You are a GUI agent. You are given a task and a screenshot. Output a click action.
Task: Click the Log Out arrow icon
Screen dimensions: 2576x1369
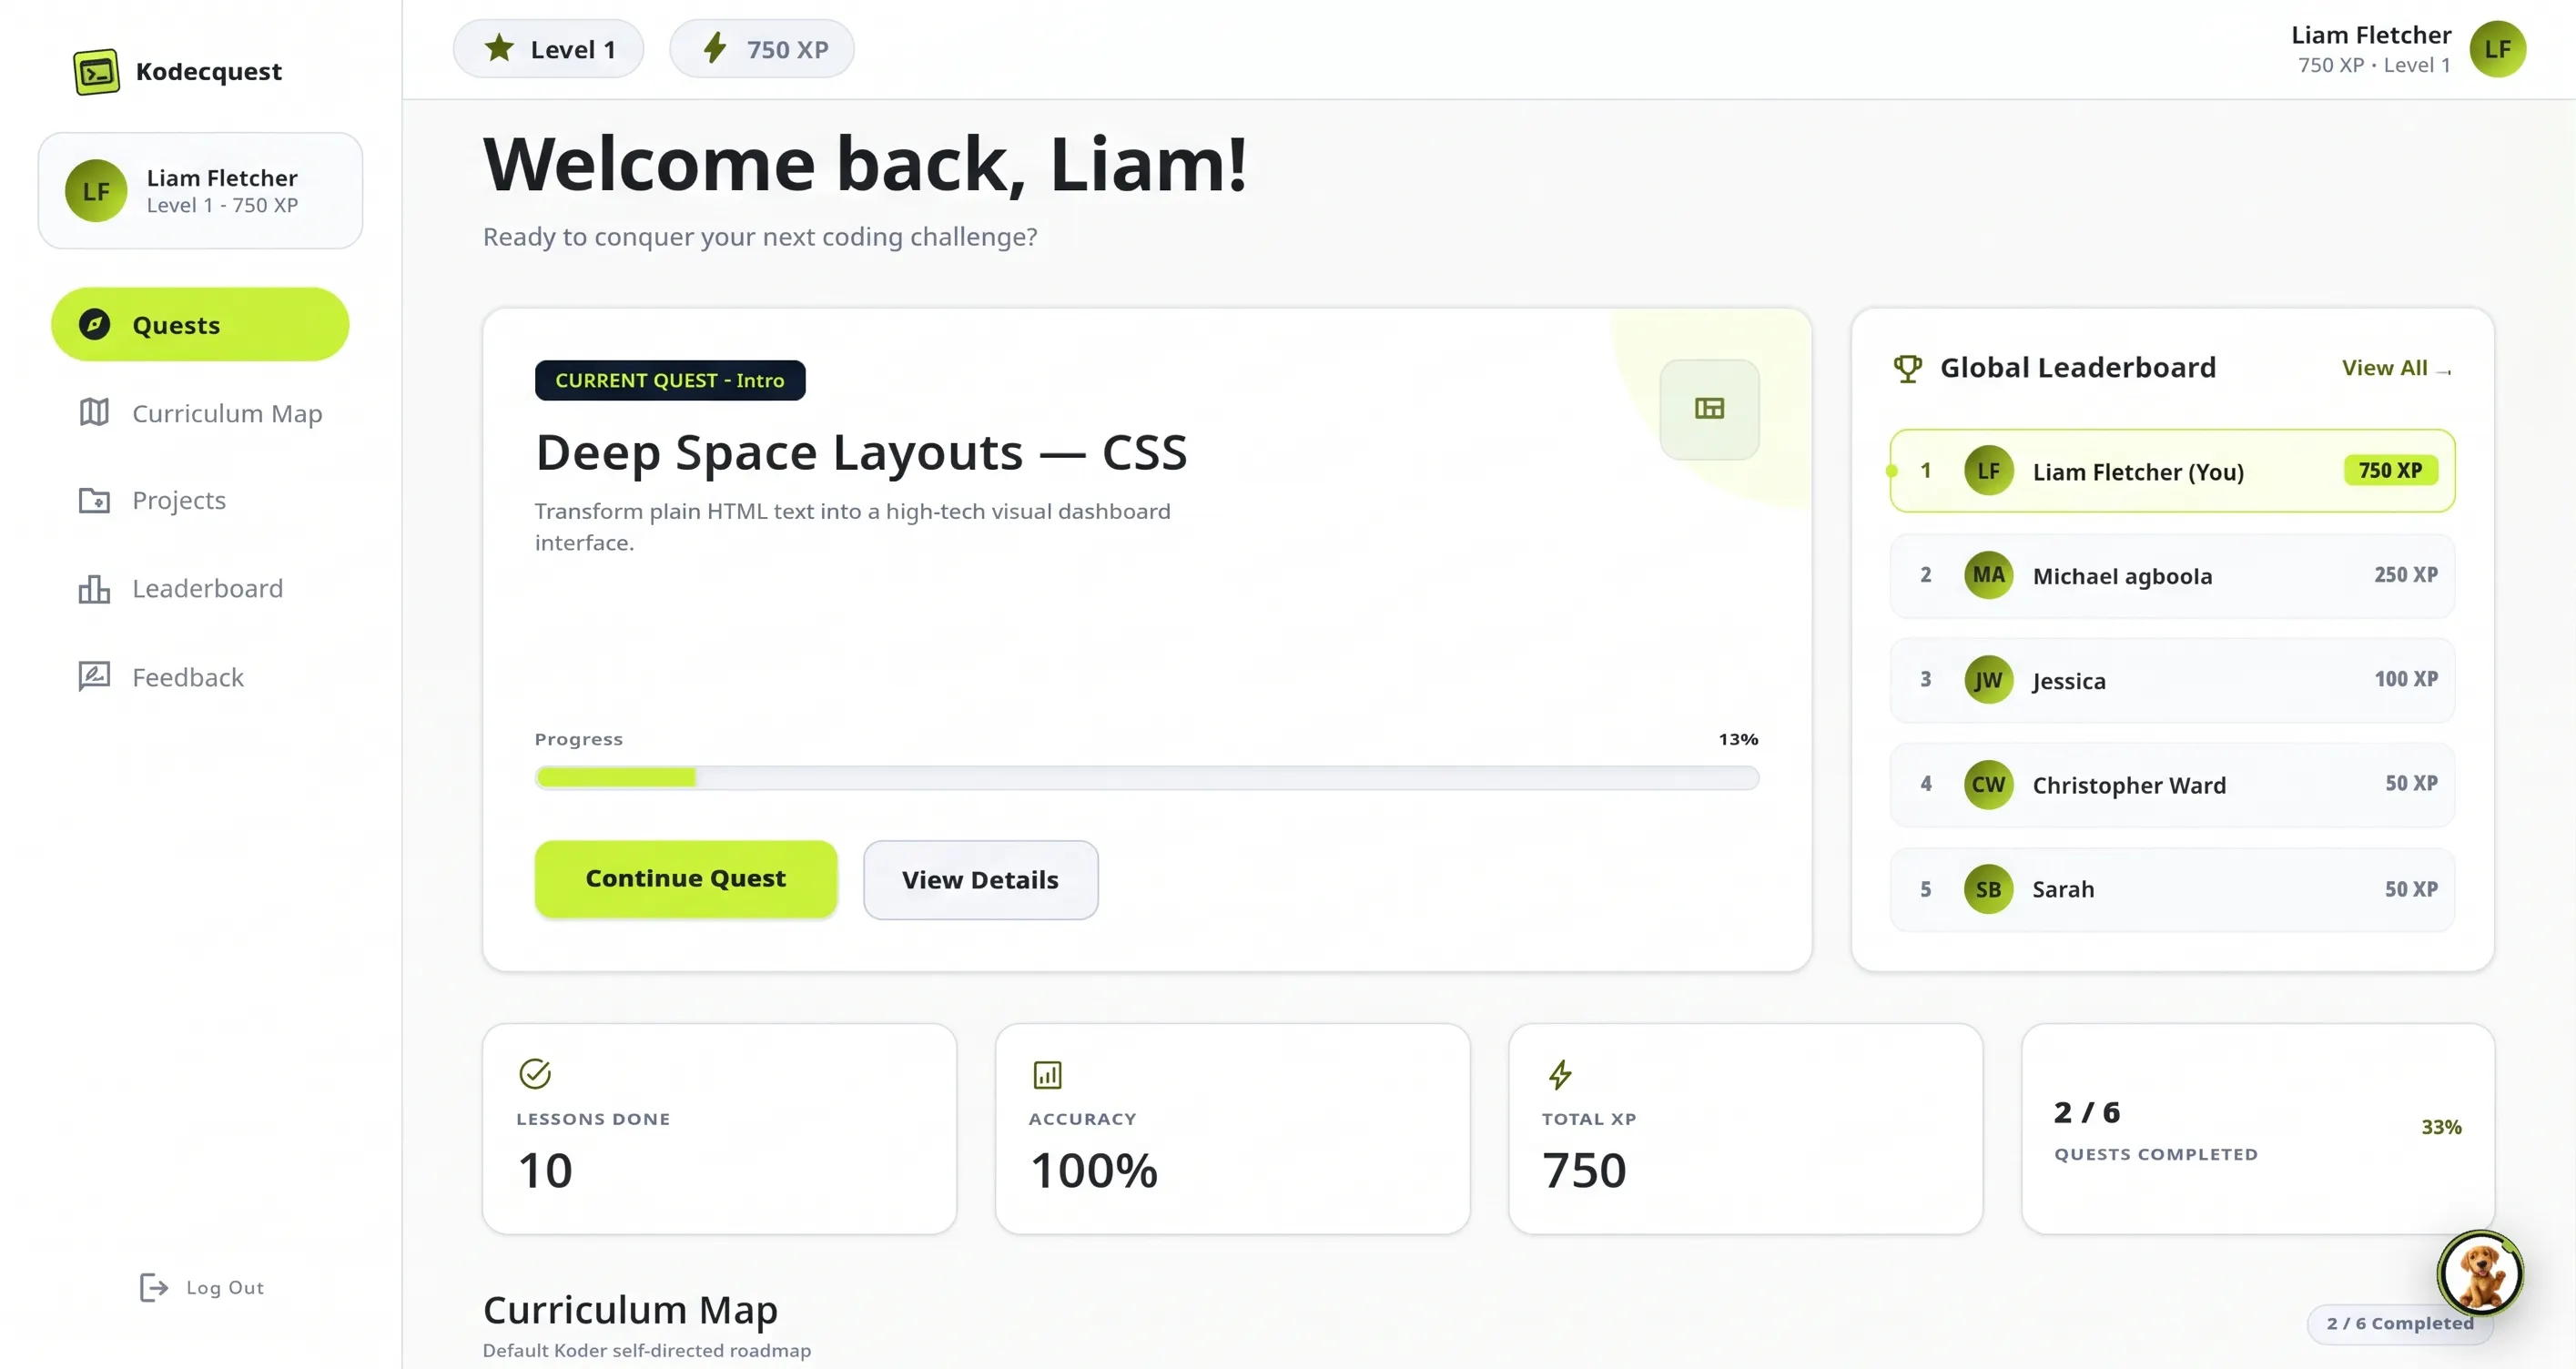pos(154,1287)
